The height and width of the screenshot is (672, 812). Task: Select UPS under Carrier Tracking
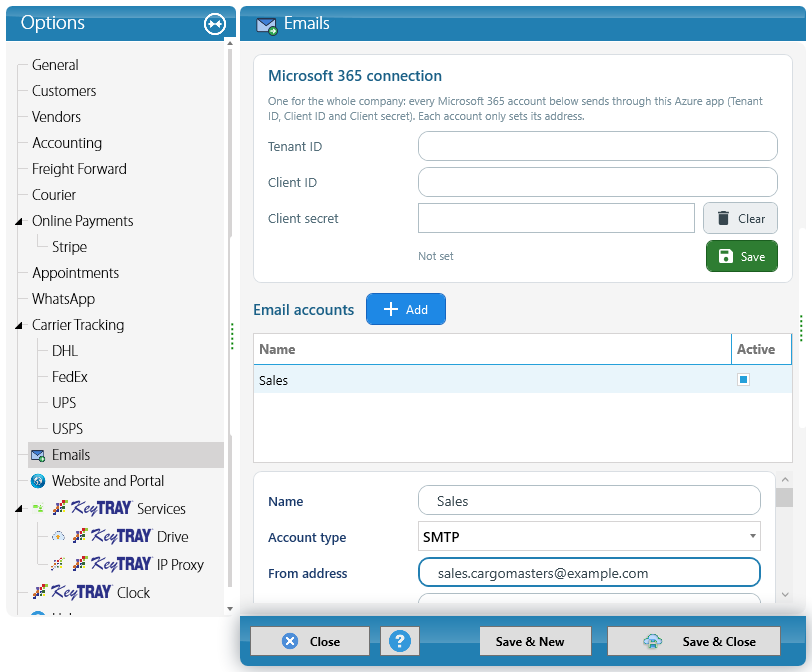64,403
